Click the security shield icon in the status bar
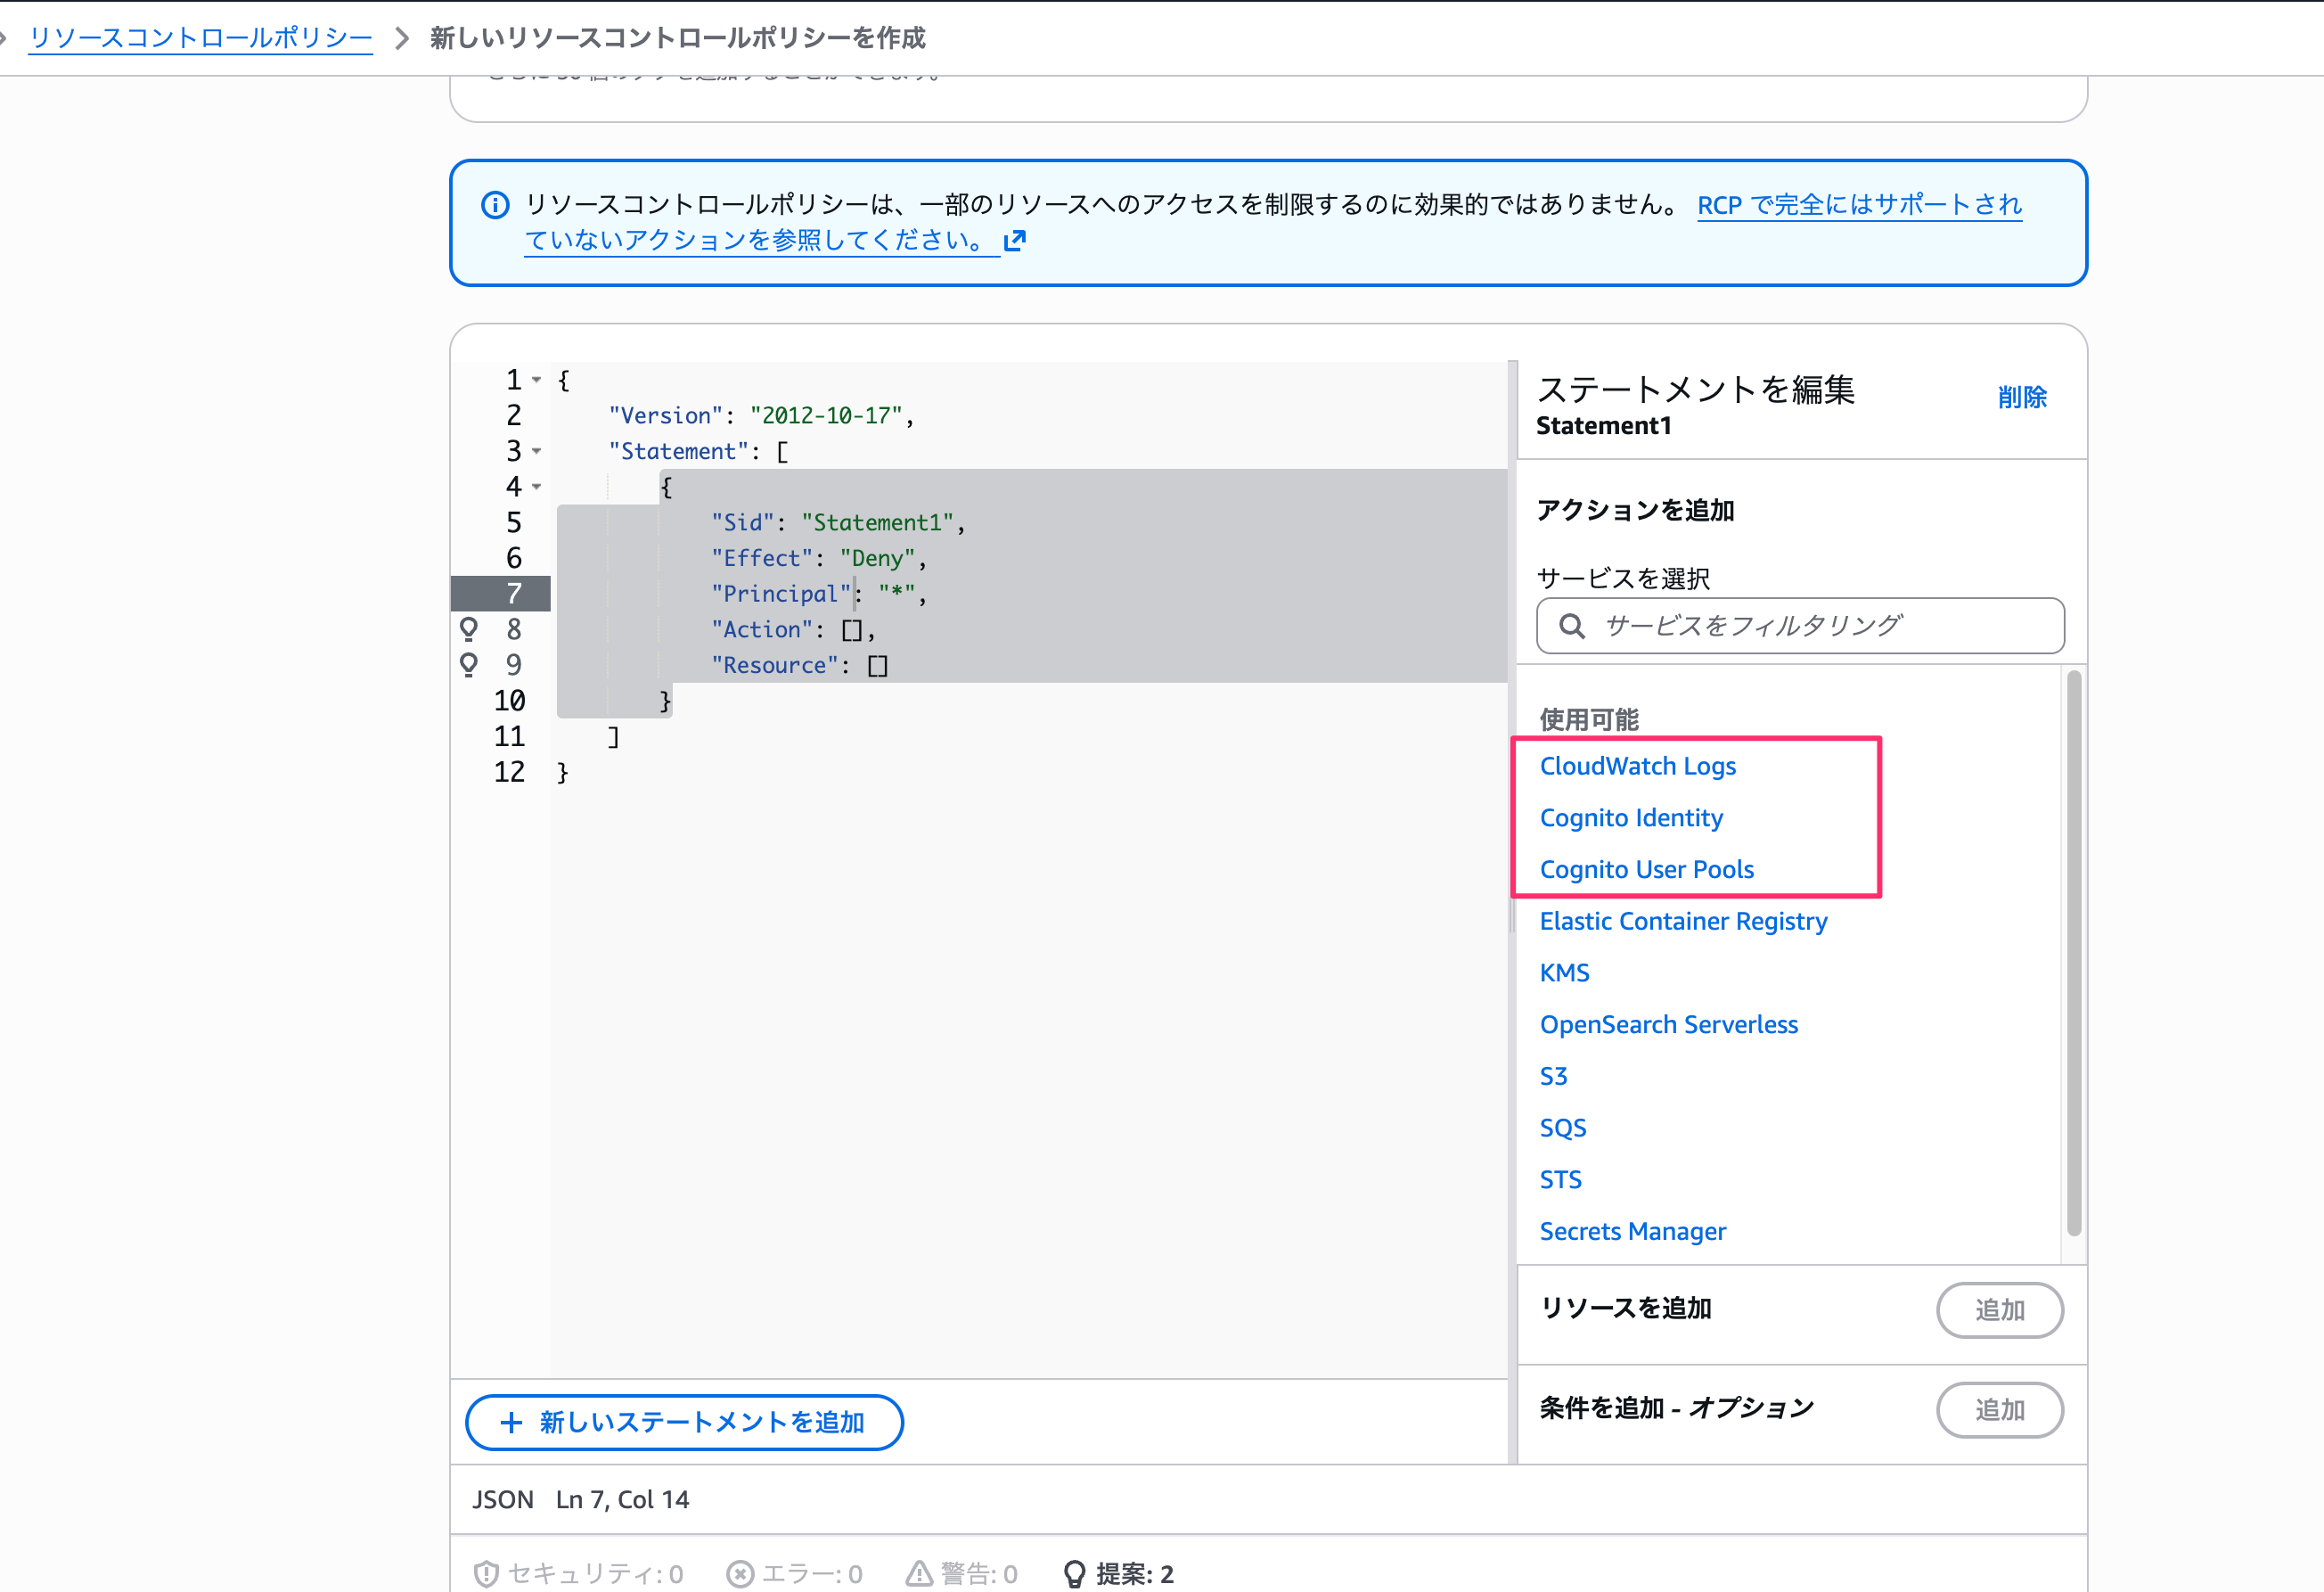Screen dimensions: 2324x1592 tap(486, 1573)
